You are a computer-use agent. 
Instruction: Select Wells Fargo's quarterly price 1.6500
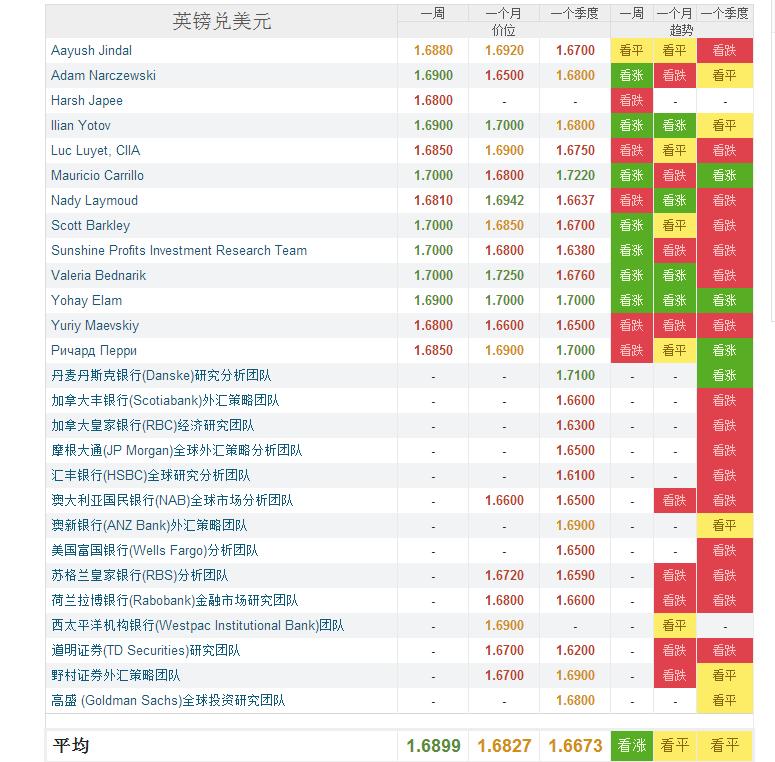click(x=575, y=550)
